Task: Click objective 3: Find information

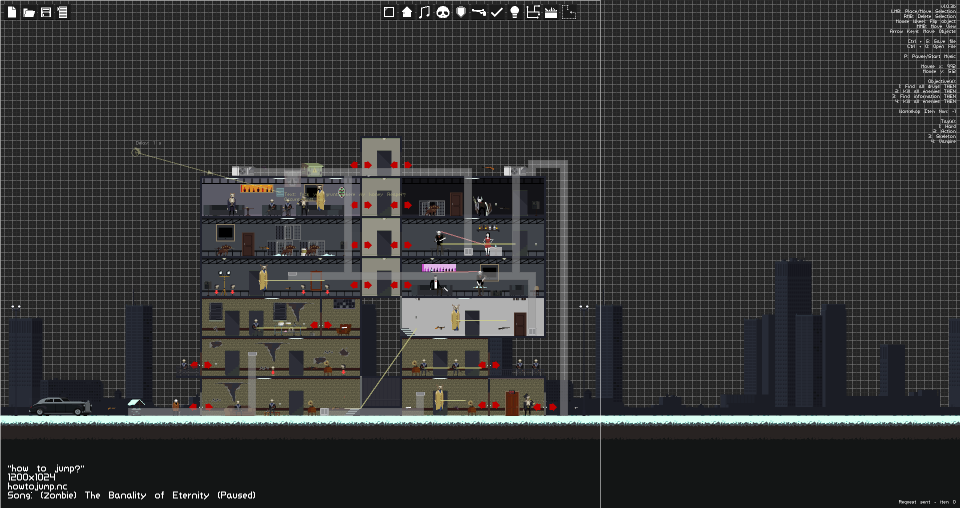Action: pyautogui.click(x=924, y=96)
